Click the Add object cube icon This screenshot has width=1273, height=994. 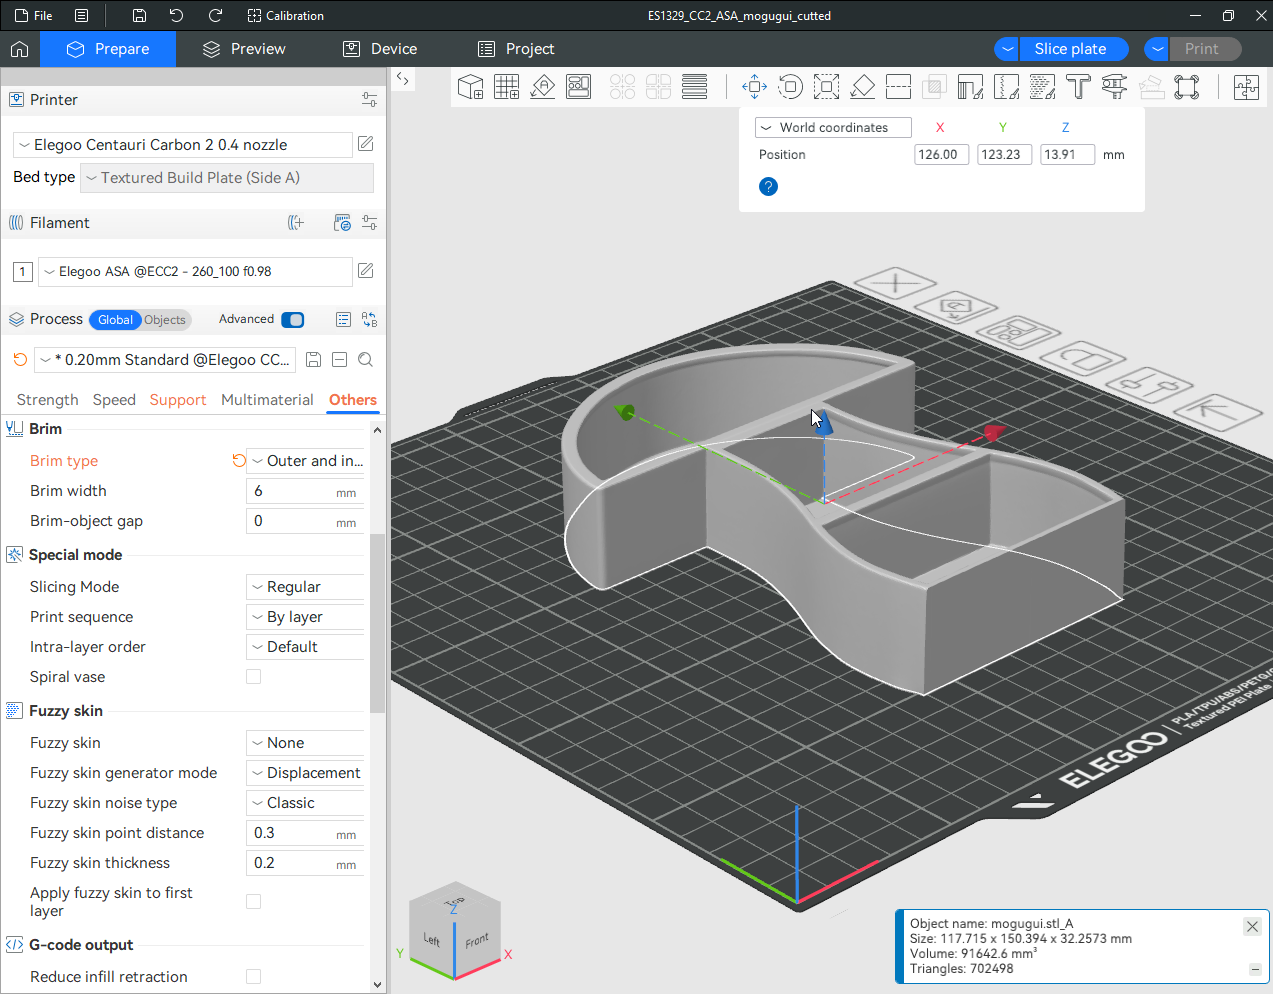(470, 87)
